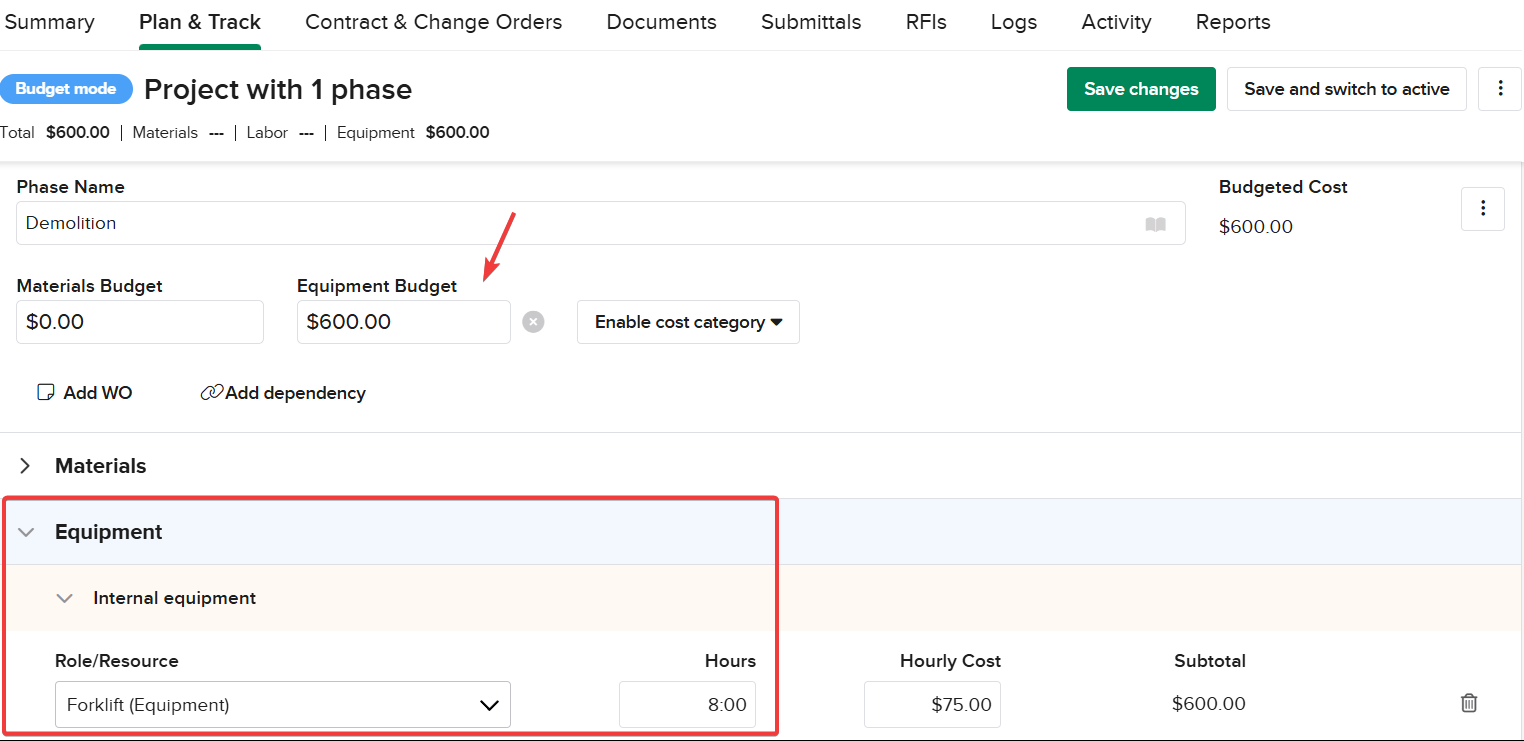Open the Enable cost category dropdown
This screenshot has height=741, width=1524.
688,322
